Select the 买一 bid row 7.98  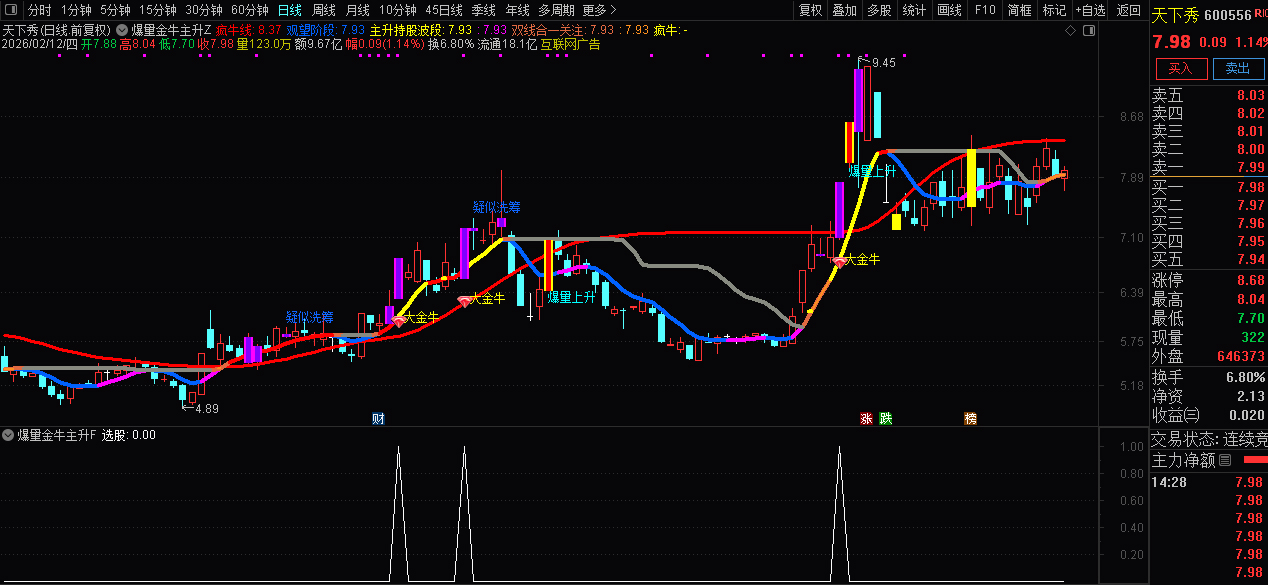(1209, 187)
